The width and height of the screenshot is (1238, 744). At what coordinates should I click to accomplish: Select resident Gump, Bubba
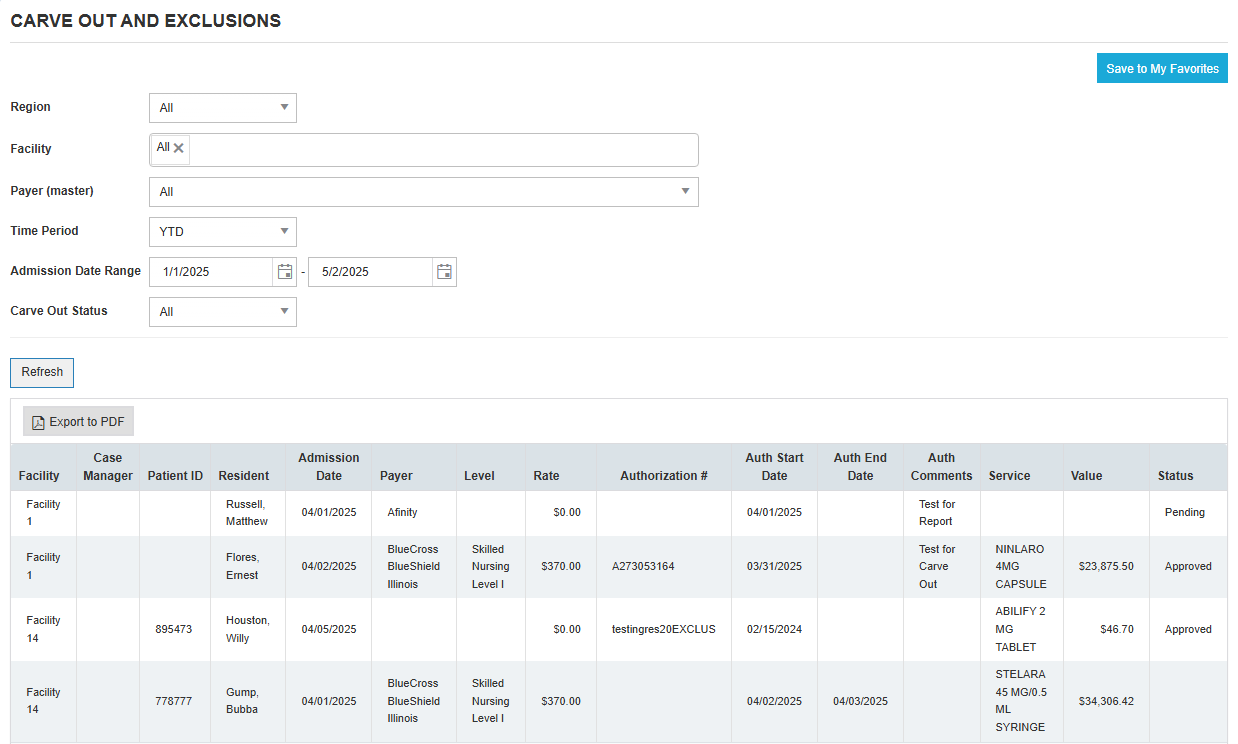(242, 701)
